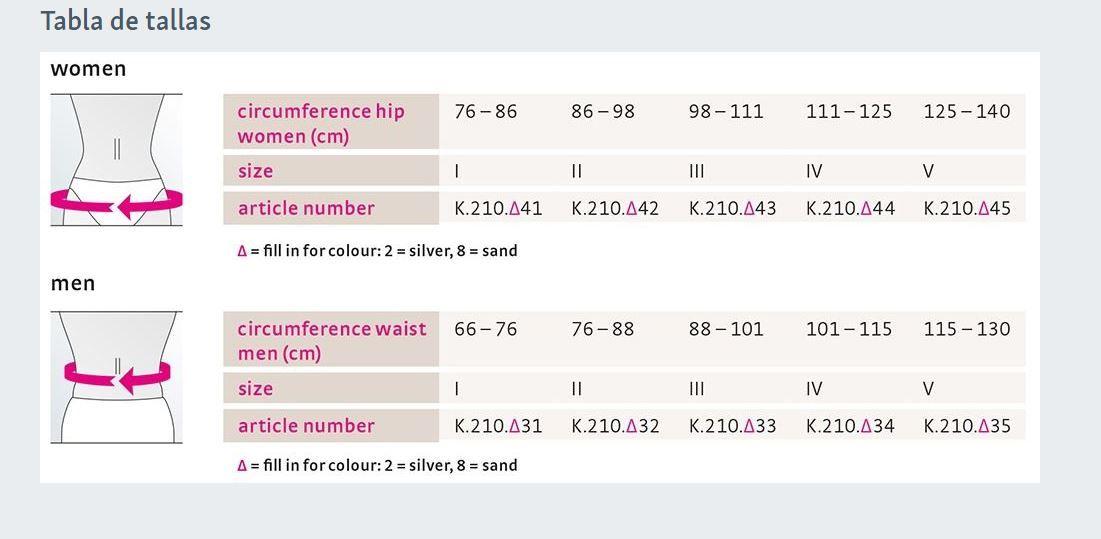This screenshot has height=539, width=1101.
Task: Click men's article number K.210.Δ31
Action: [498, 425]
